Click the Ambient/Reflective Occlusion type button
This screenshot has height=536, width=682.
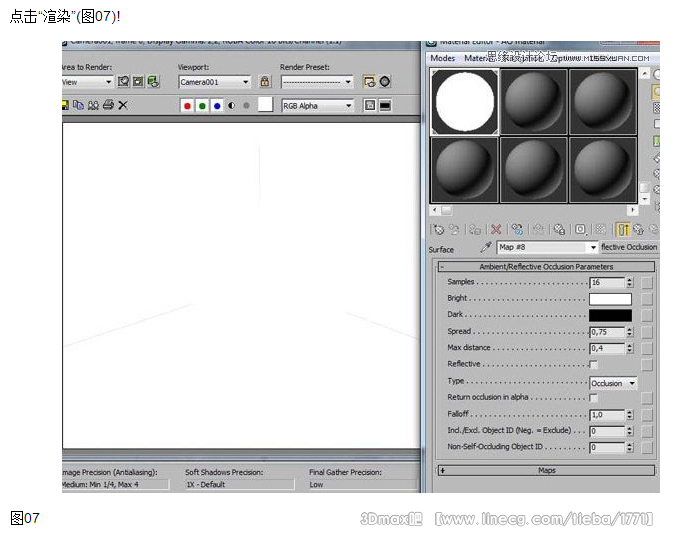pyautogui.click(x=629, y=247)
